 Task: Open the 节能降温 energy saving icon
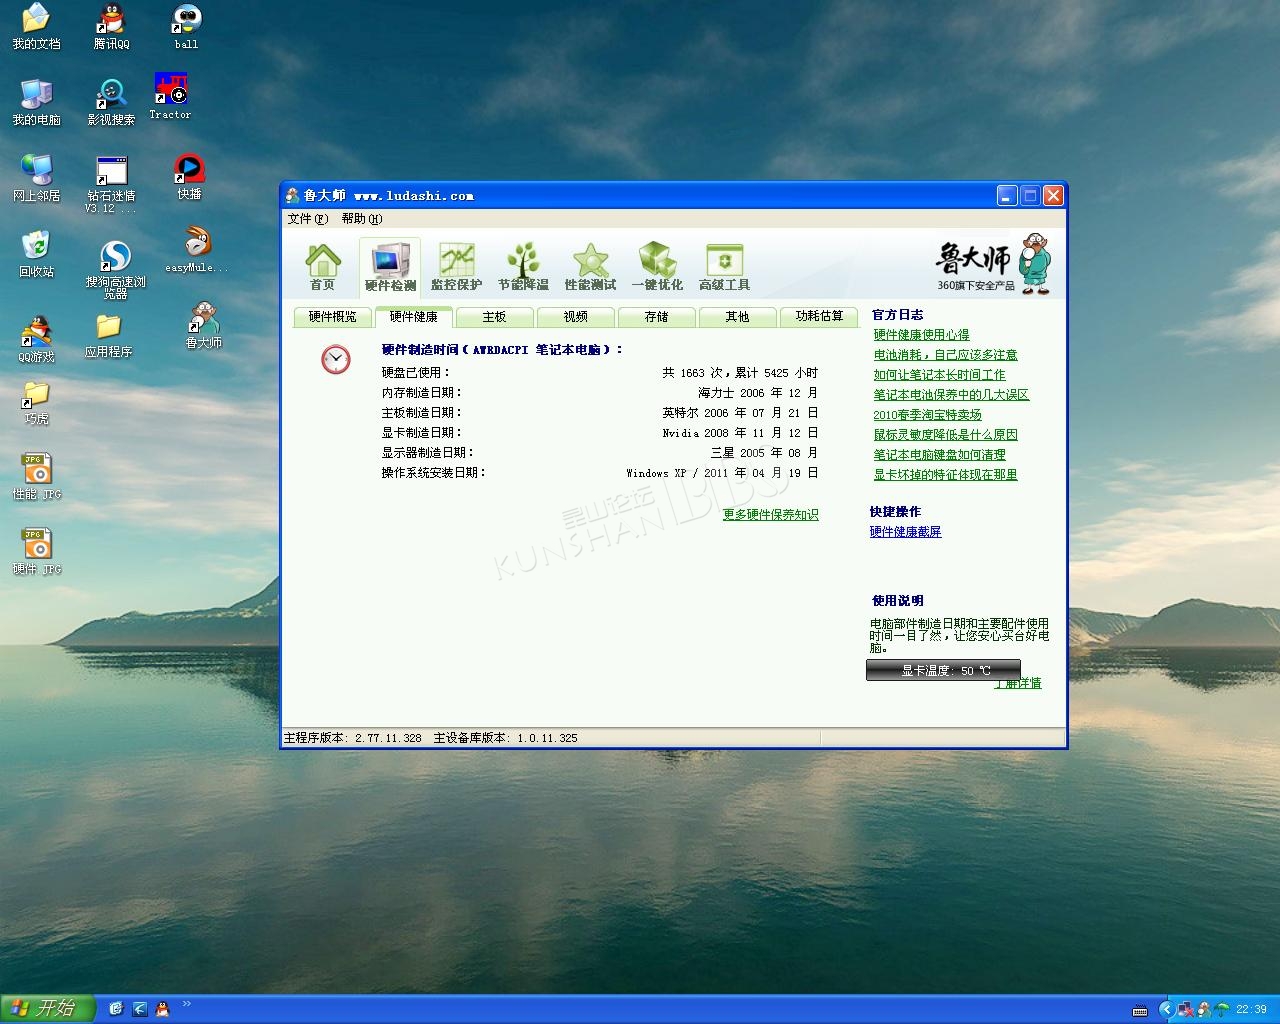pos(523,267)
